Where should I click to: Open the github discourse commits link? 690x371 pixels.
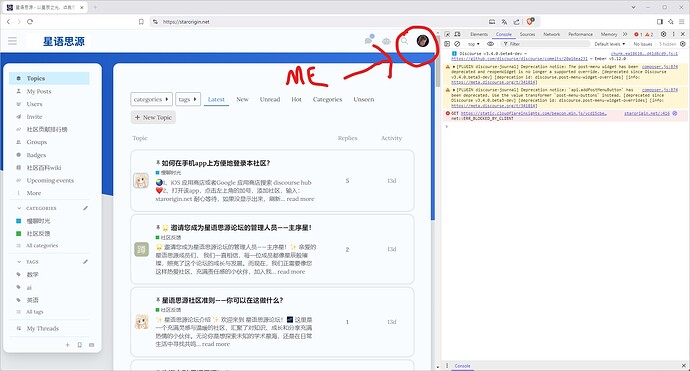(519, 59)
